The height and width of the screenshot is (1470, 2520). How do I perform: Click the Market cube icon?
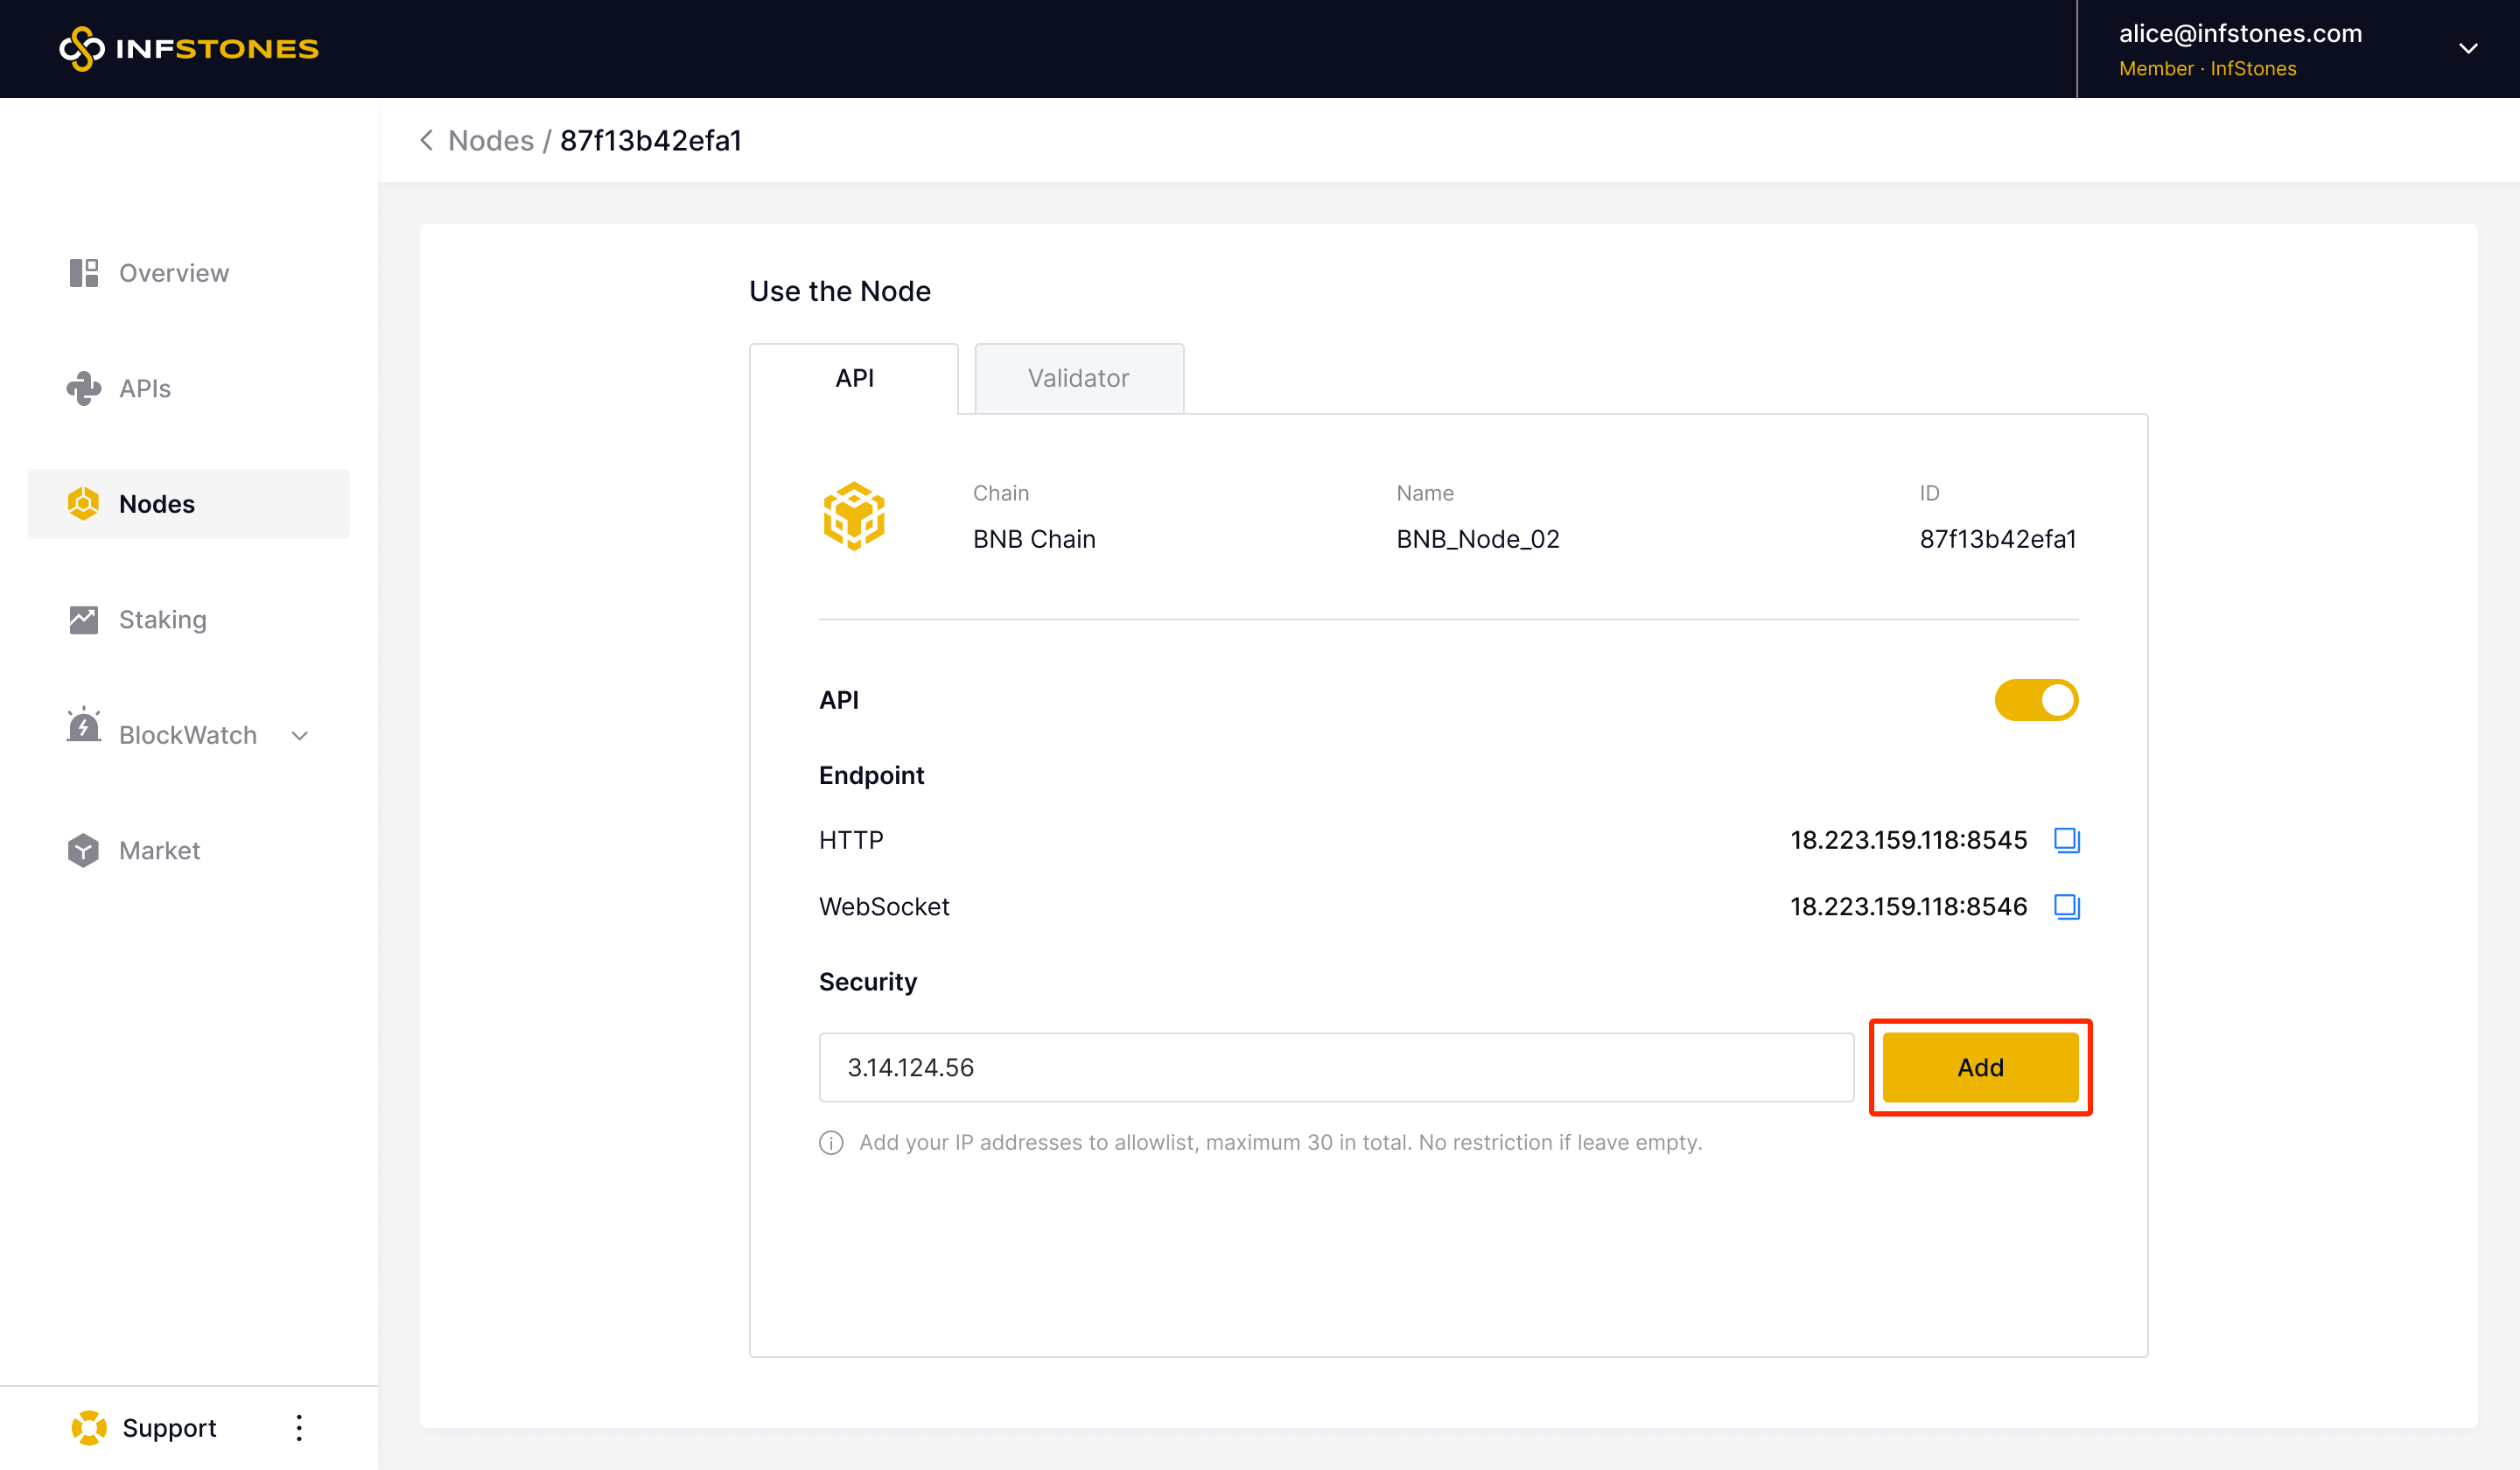click(84, 851)
